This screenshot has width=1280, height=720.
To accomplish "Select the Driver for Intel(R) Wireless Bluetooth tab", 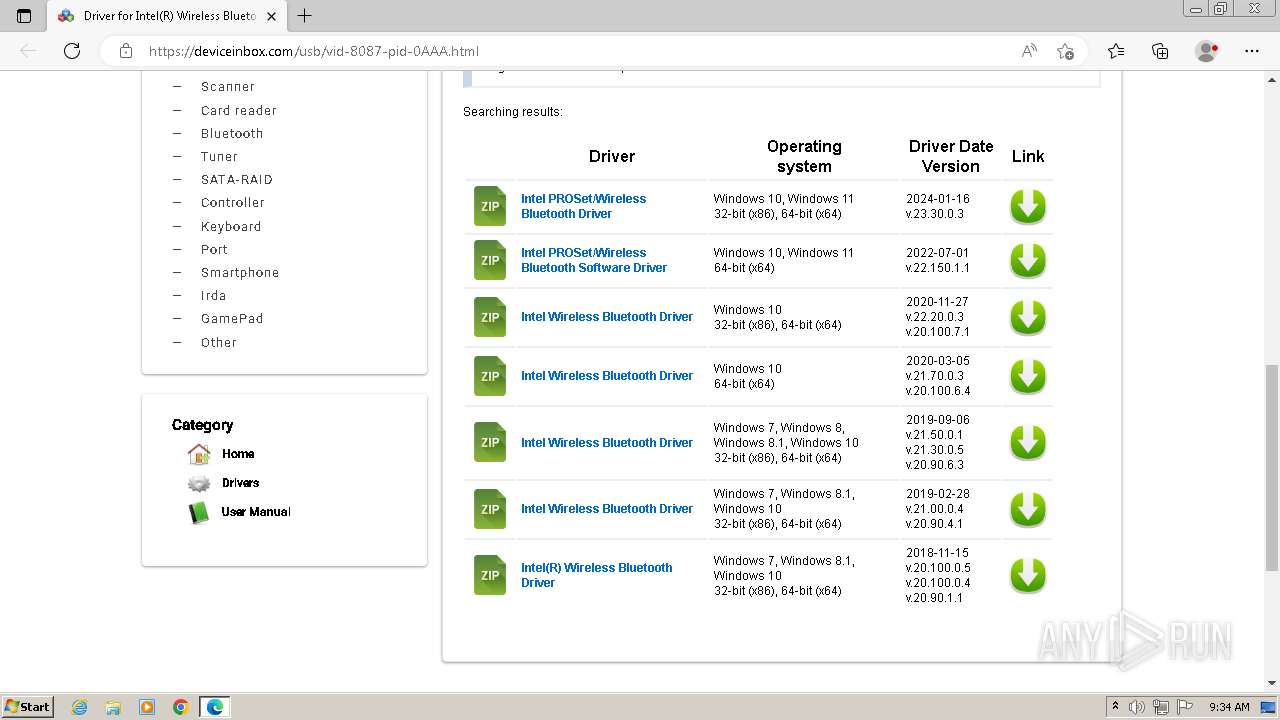I will click(165, 16).
